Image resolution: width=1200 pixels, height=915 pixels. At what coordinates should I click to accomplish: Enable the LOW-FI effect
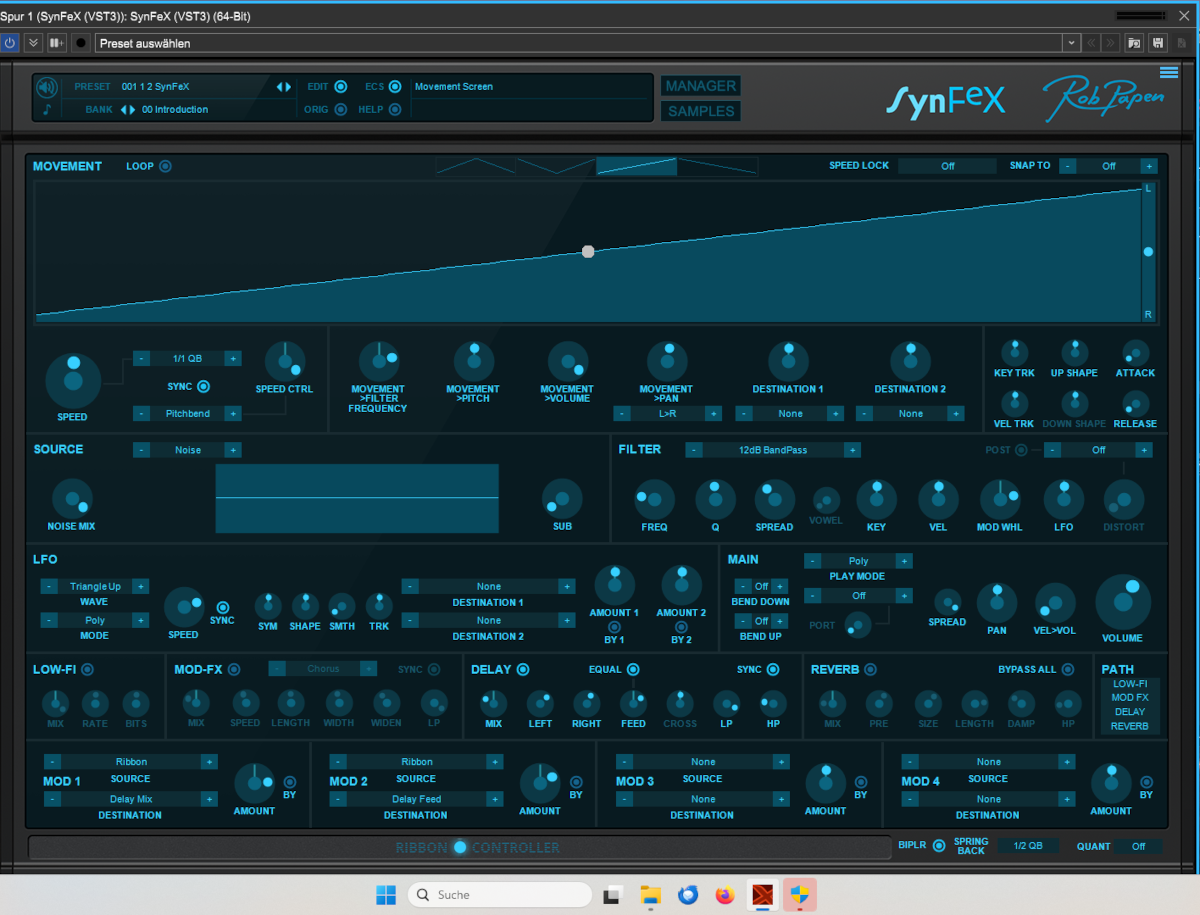tap(88, 670)
